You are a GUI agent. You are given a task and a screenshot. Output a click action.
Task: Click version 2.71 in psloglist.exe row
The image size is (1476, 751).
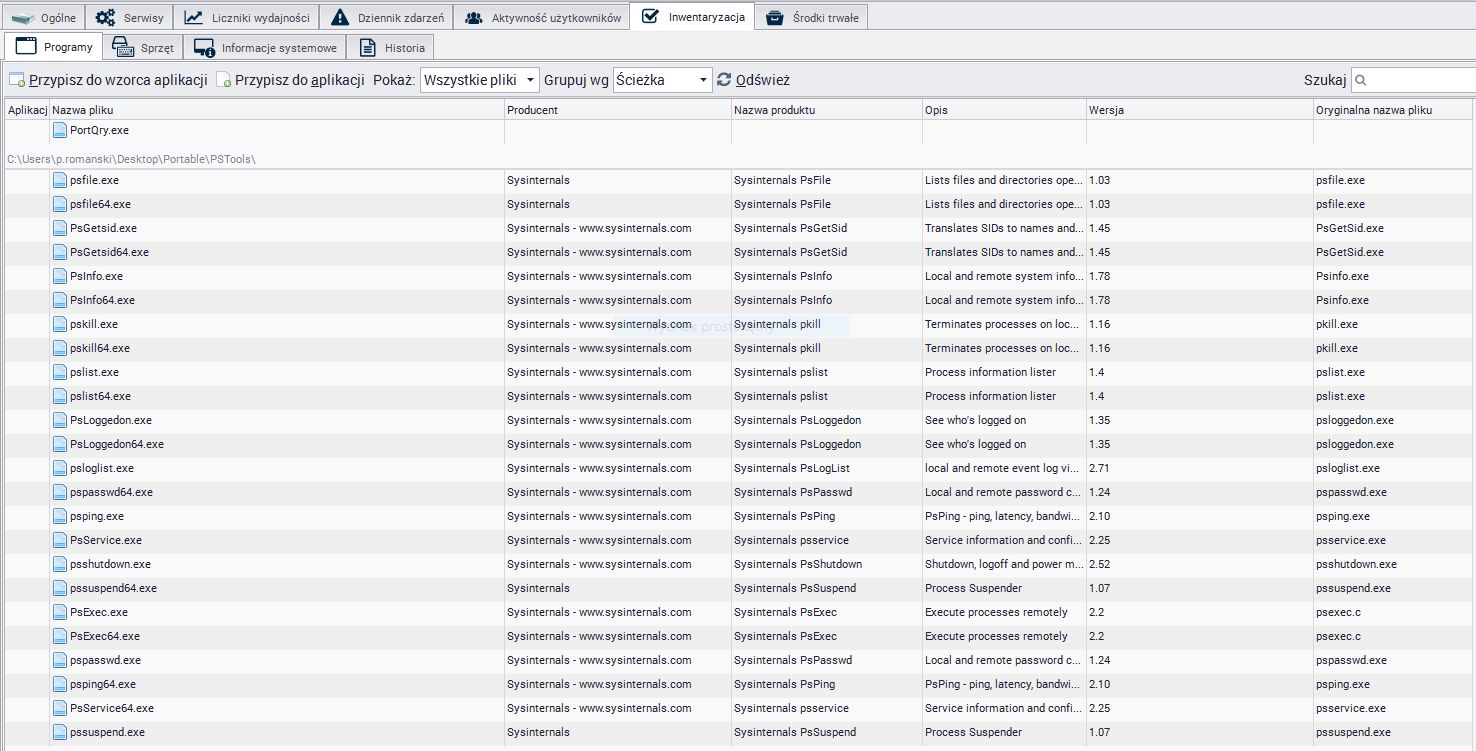click(x=1099, y=469)
